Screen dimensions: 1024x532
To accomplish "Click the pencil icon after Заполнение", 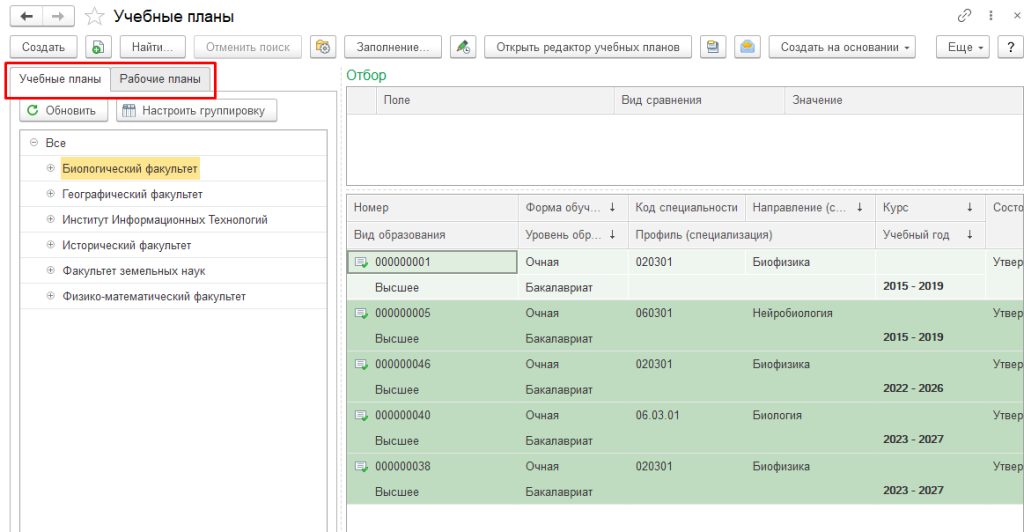I will pos(461,47).
